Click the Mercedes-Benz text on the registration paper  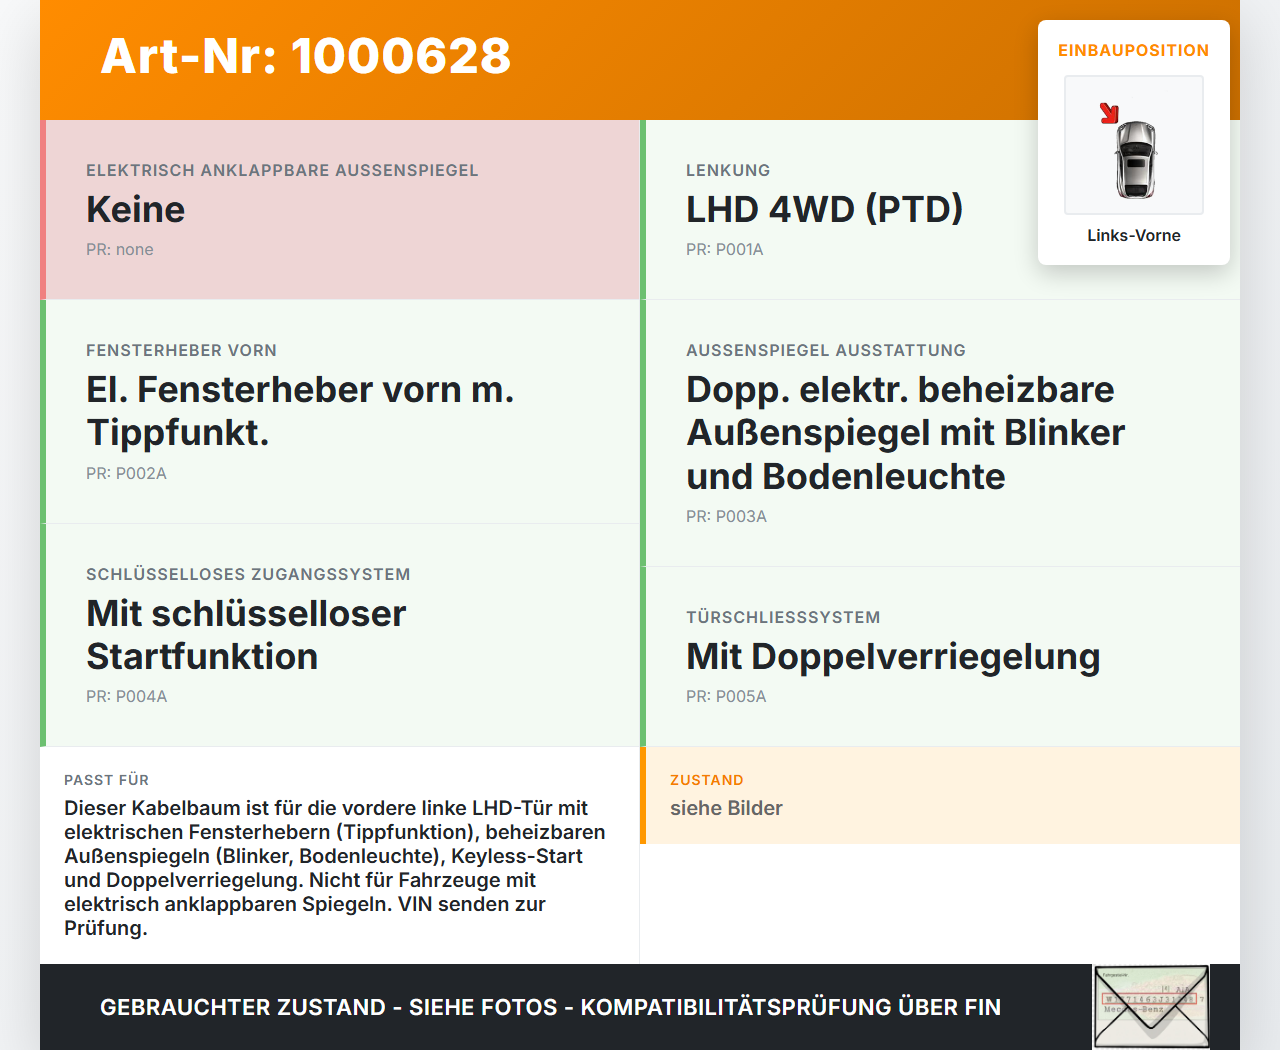[1133, 1009]
